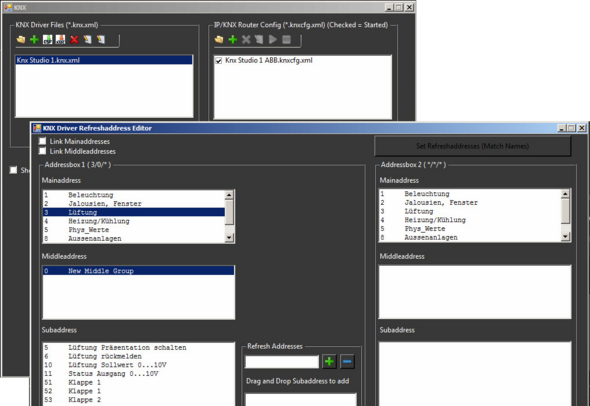Uncheck Knx Studio 1 ABB.knxcfg.xml config

(219, 61)
